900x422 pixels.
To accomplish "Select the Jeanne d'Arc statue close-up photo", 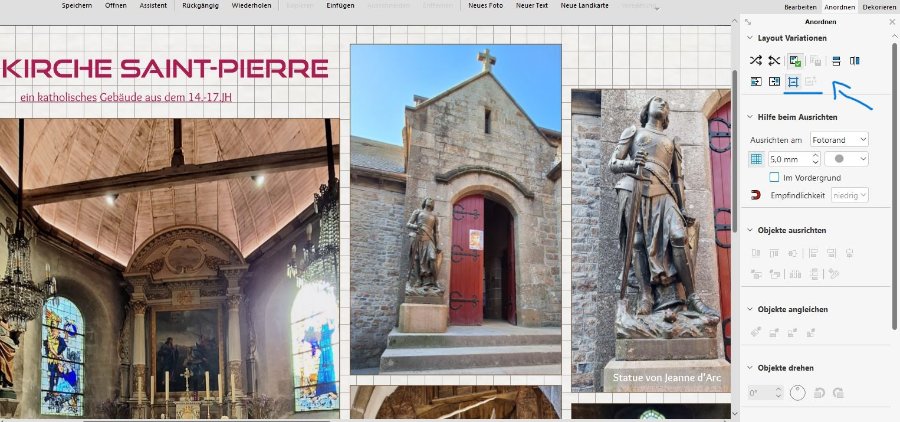I will [x=651, y=241].
